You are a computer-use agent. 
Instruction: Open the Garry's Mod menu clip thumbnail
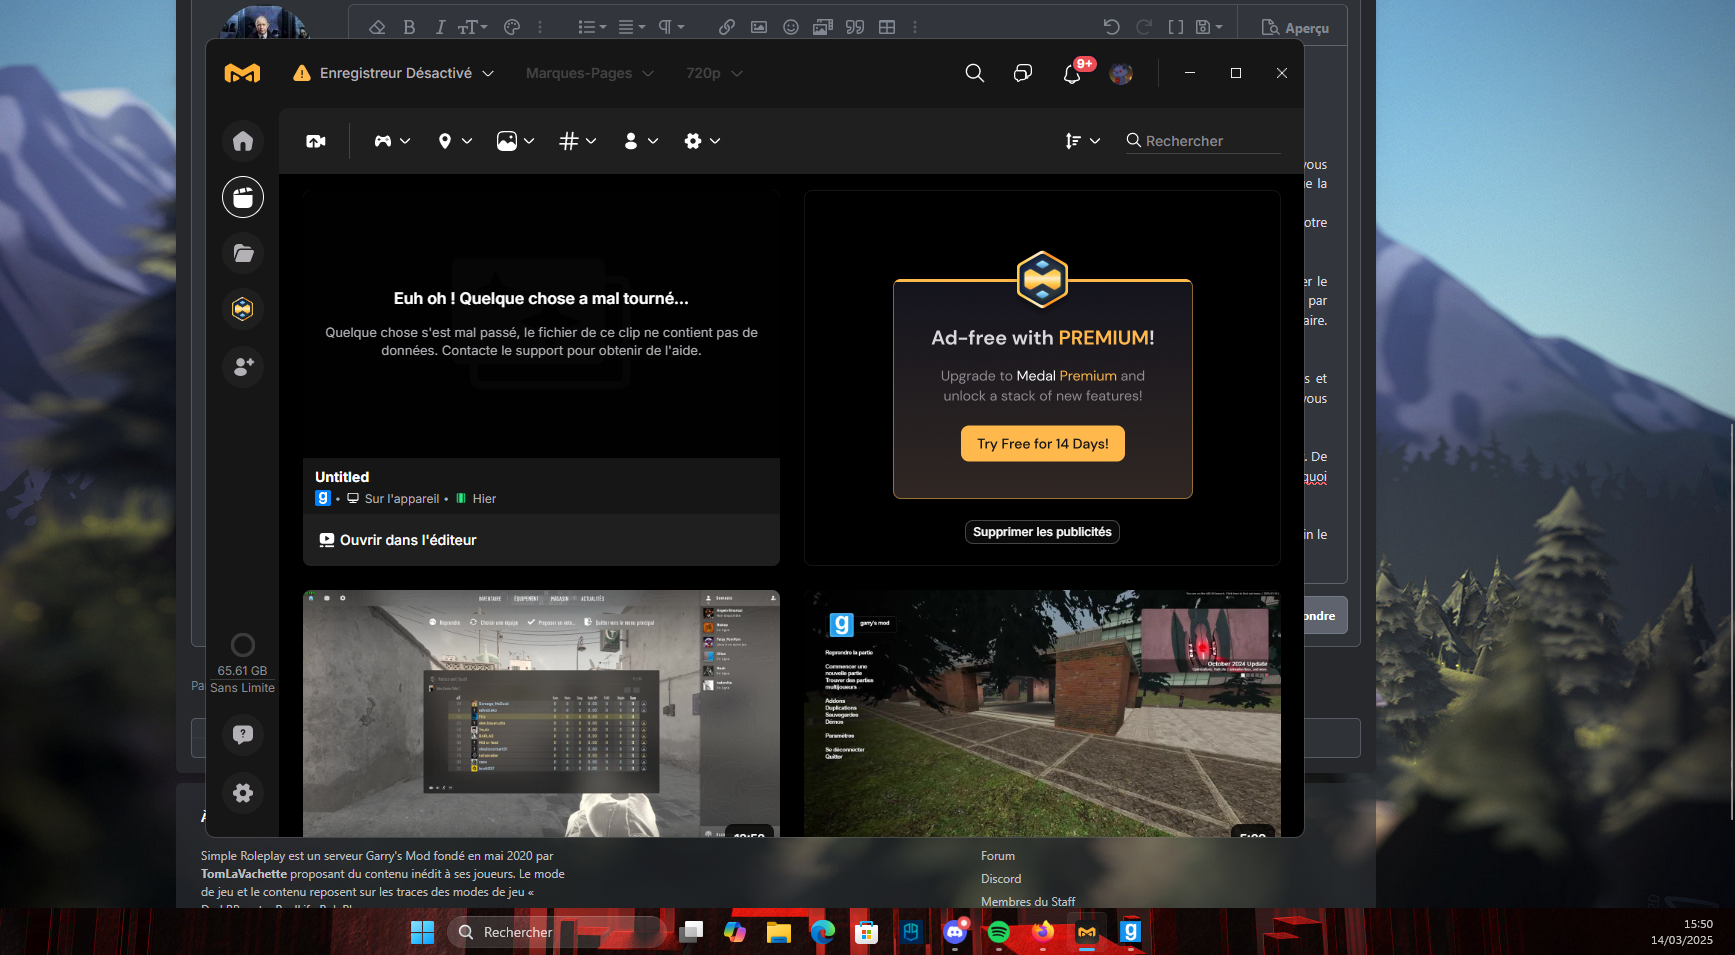click(1042, 713)
